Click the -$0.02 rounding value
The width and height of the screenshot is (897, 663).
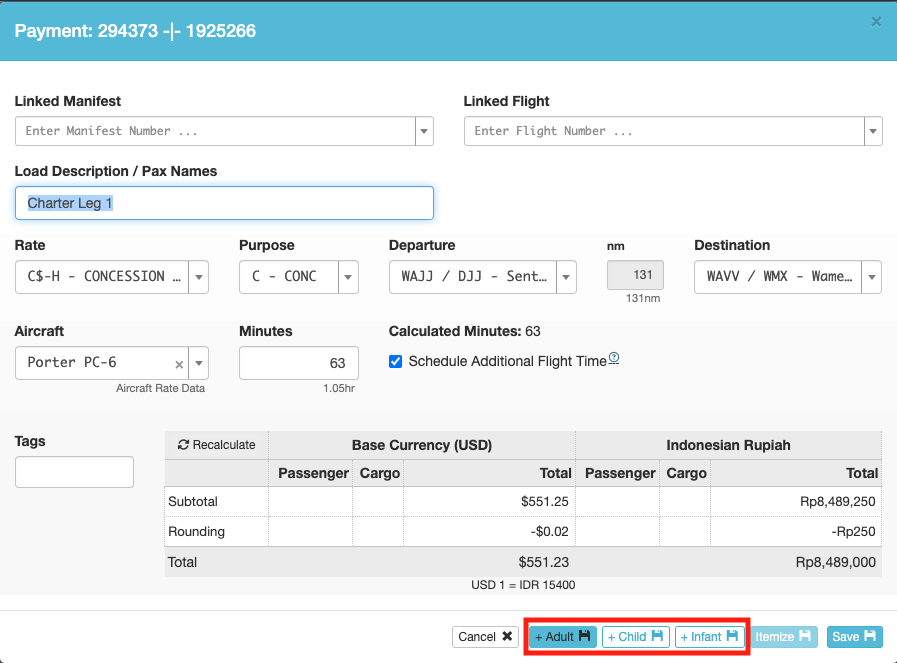pyautogui.click(x=549, y=531)
